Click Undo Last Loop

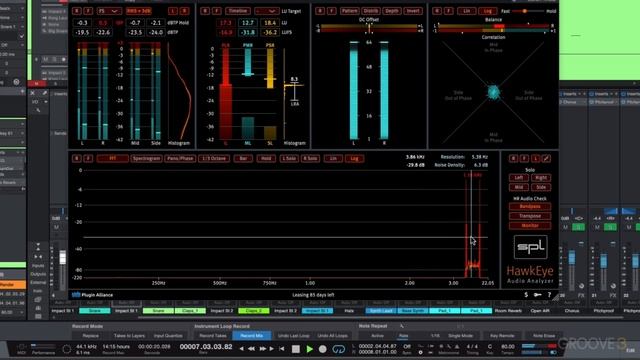click(293, 336)
